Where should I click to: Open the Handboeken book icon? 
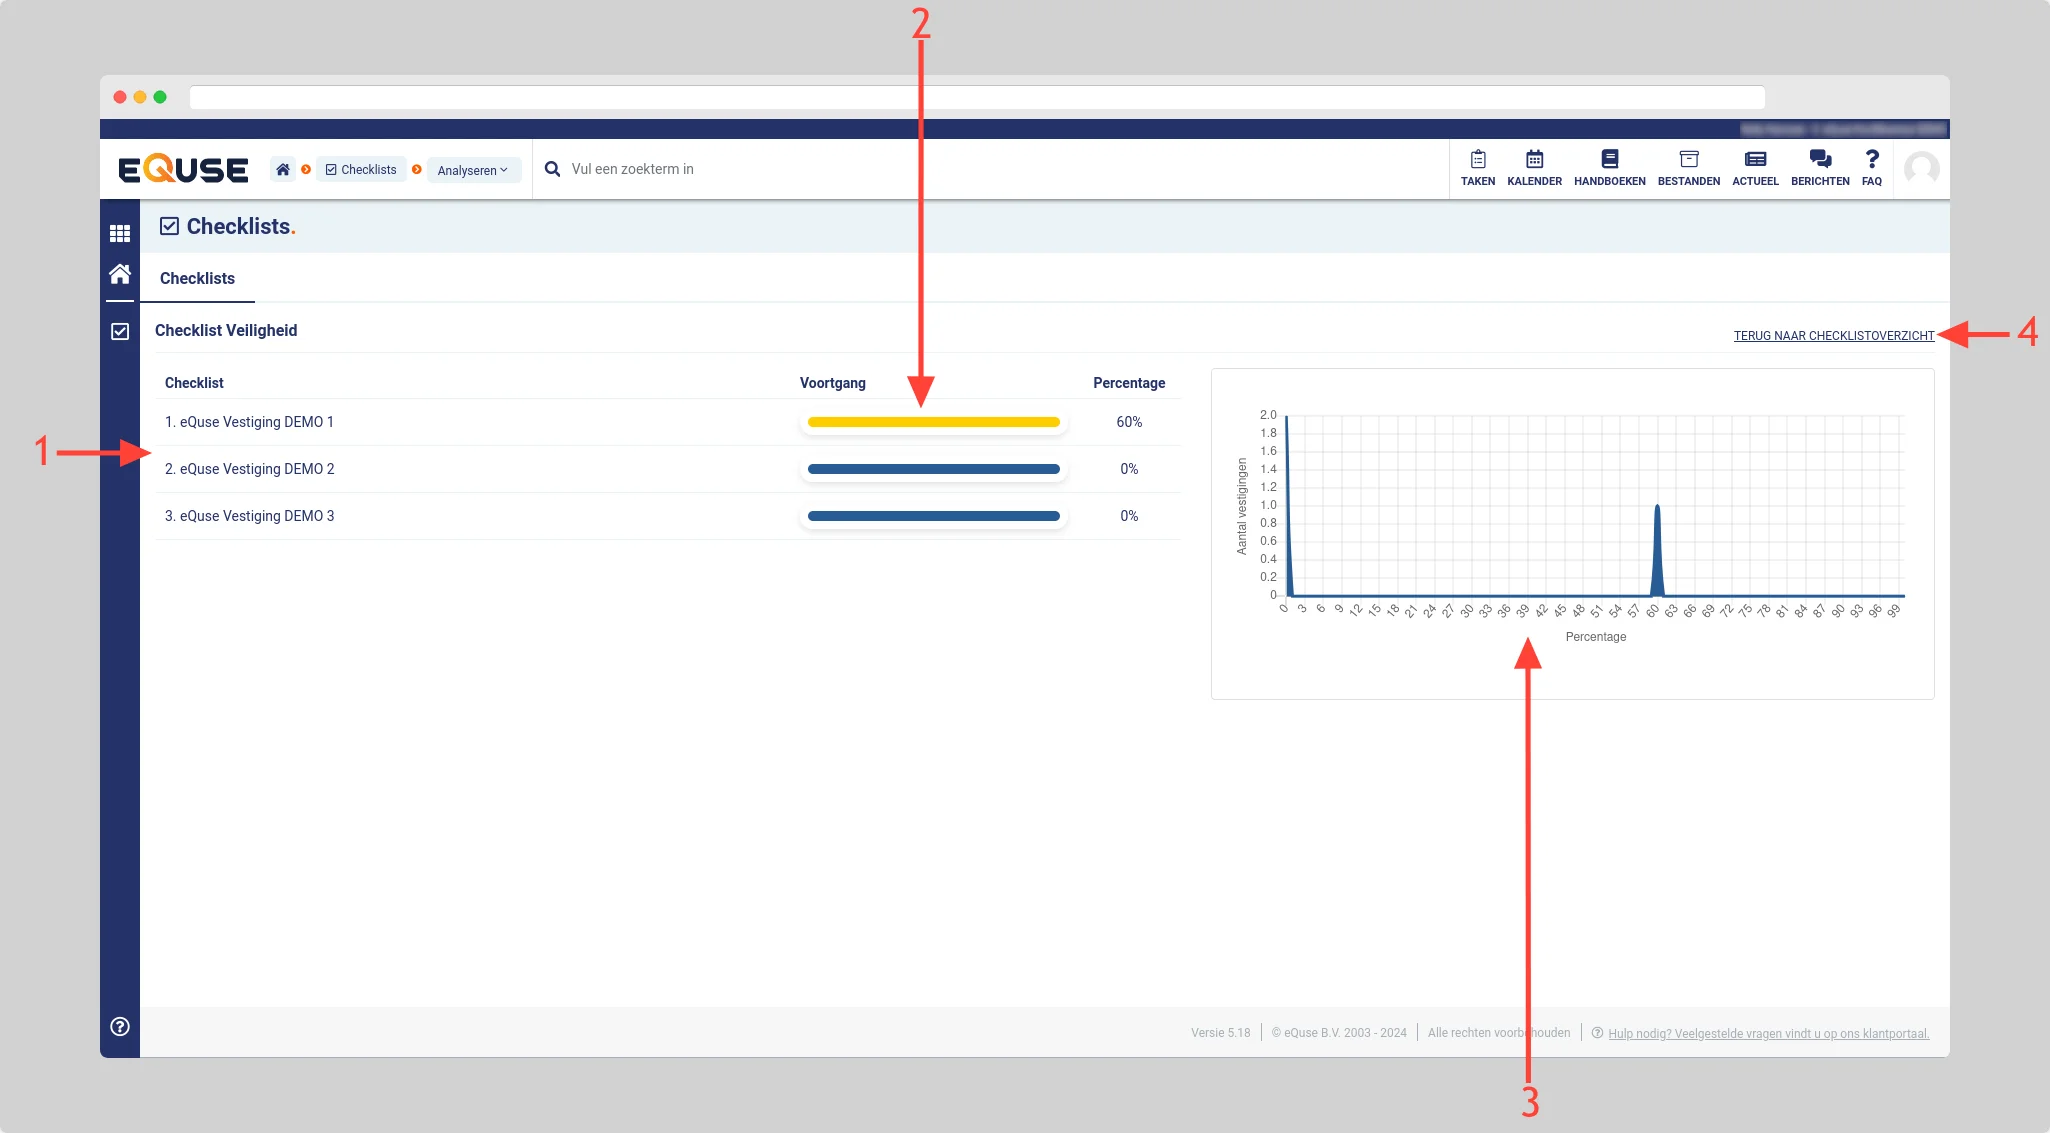click(x=1609, y=160)
